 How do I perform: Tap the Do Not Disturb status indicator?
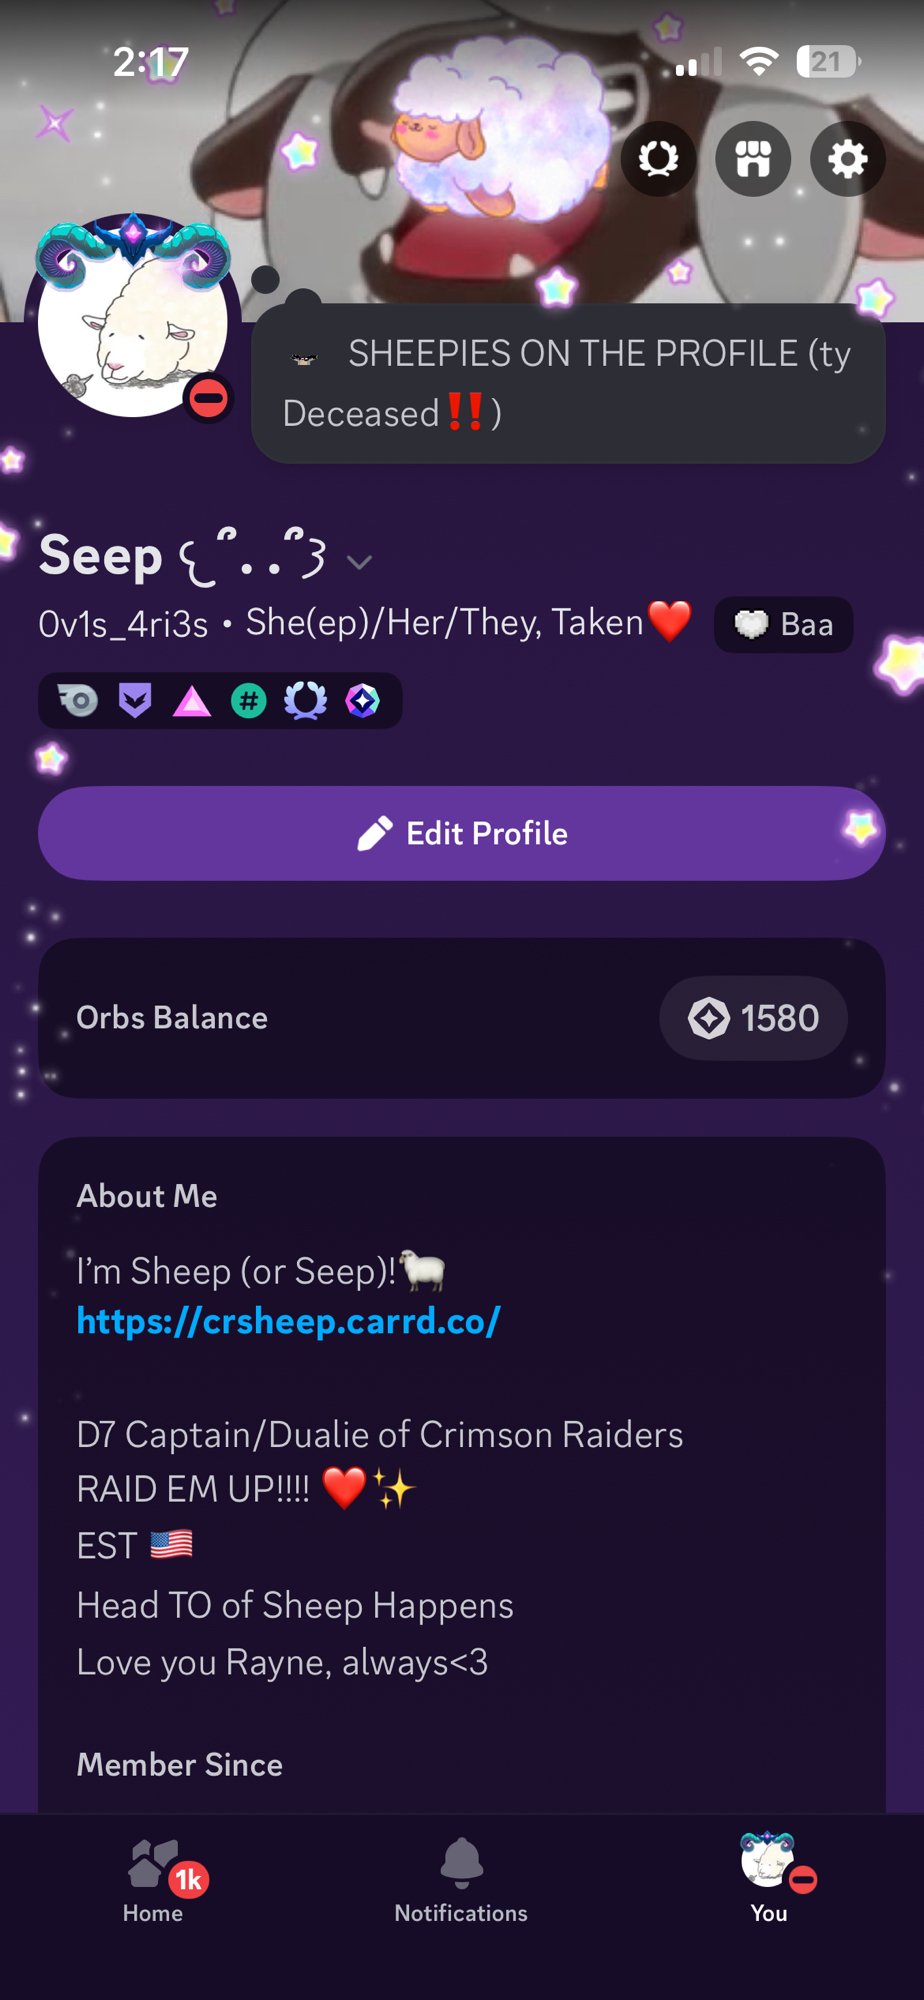coord(208,398)
